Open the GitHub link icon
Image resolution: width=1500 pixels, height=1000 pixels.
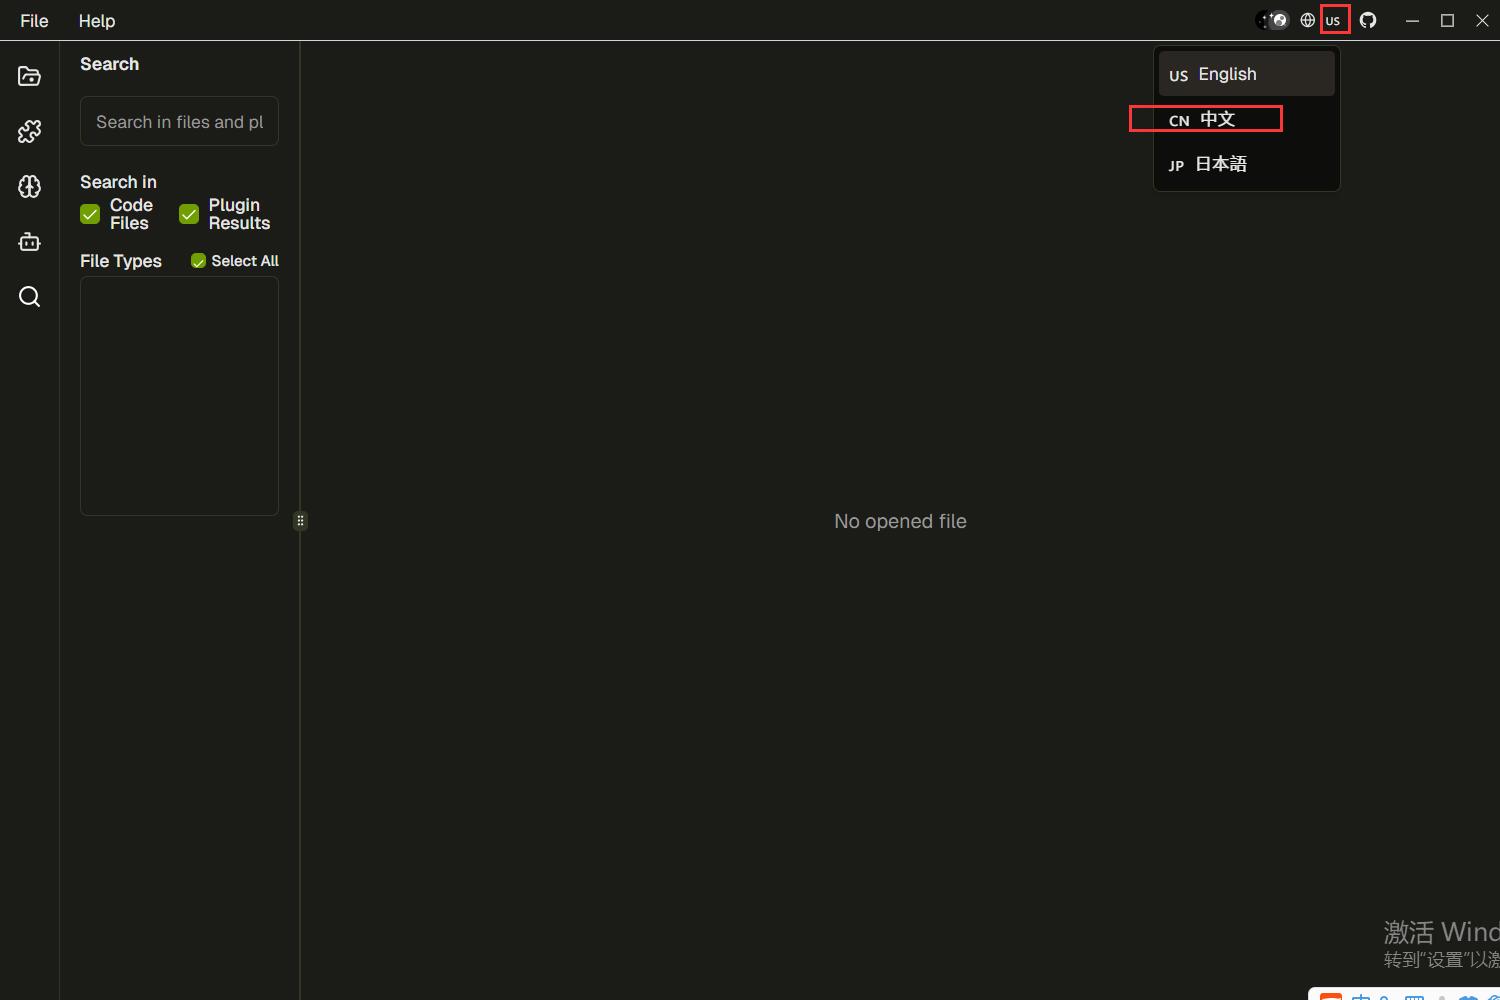pyautogui.click(x=1368, y=20)
